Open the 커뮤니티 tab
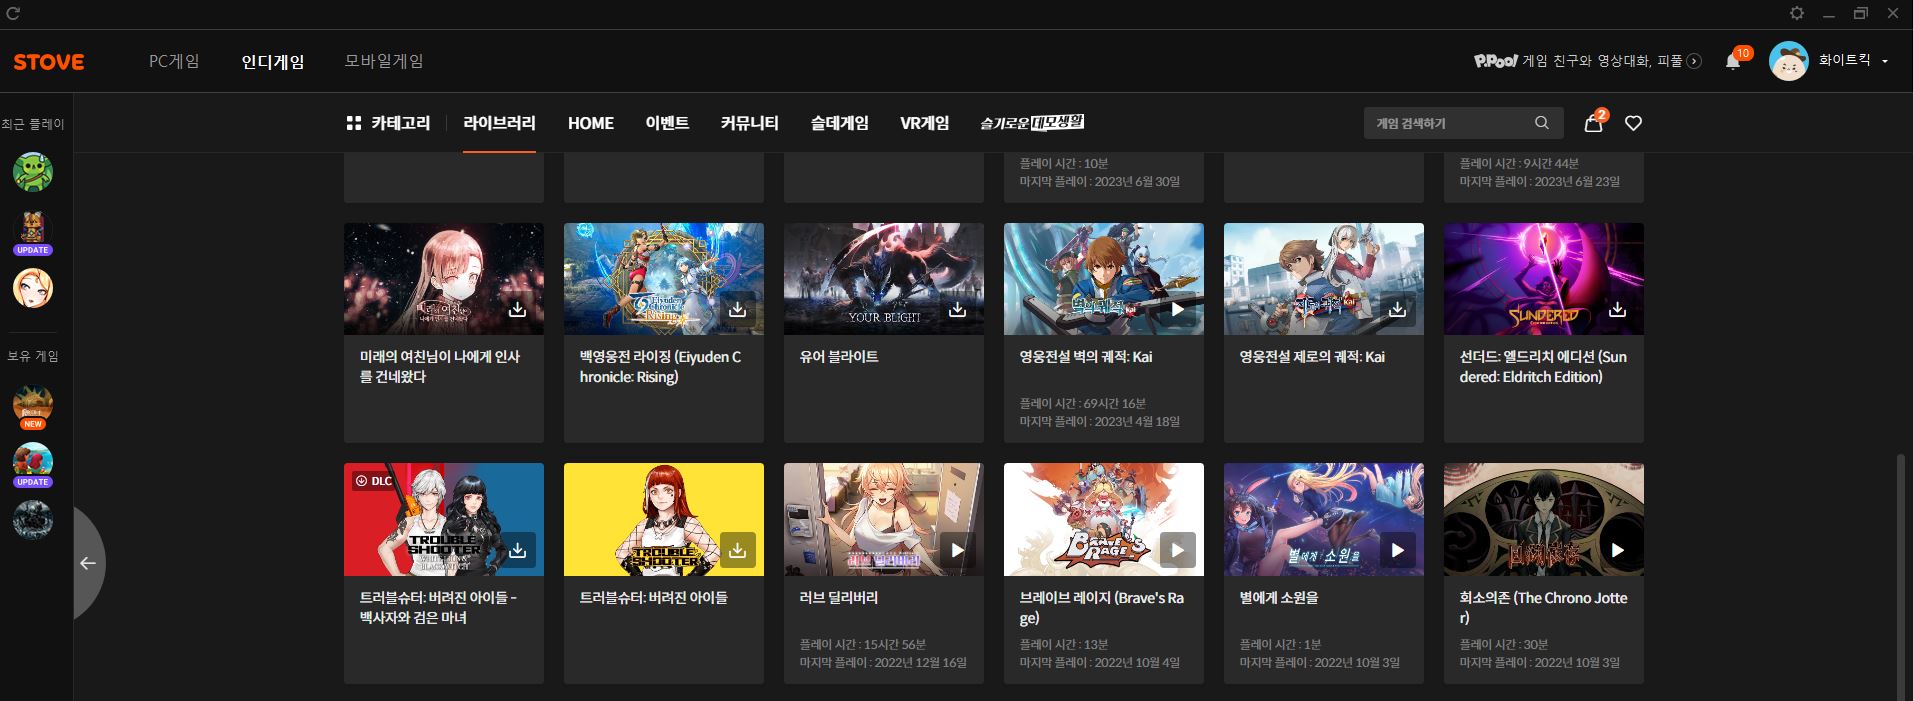 tap(749, 123)
